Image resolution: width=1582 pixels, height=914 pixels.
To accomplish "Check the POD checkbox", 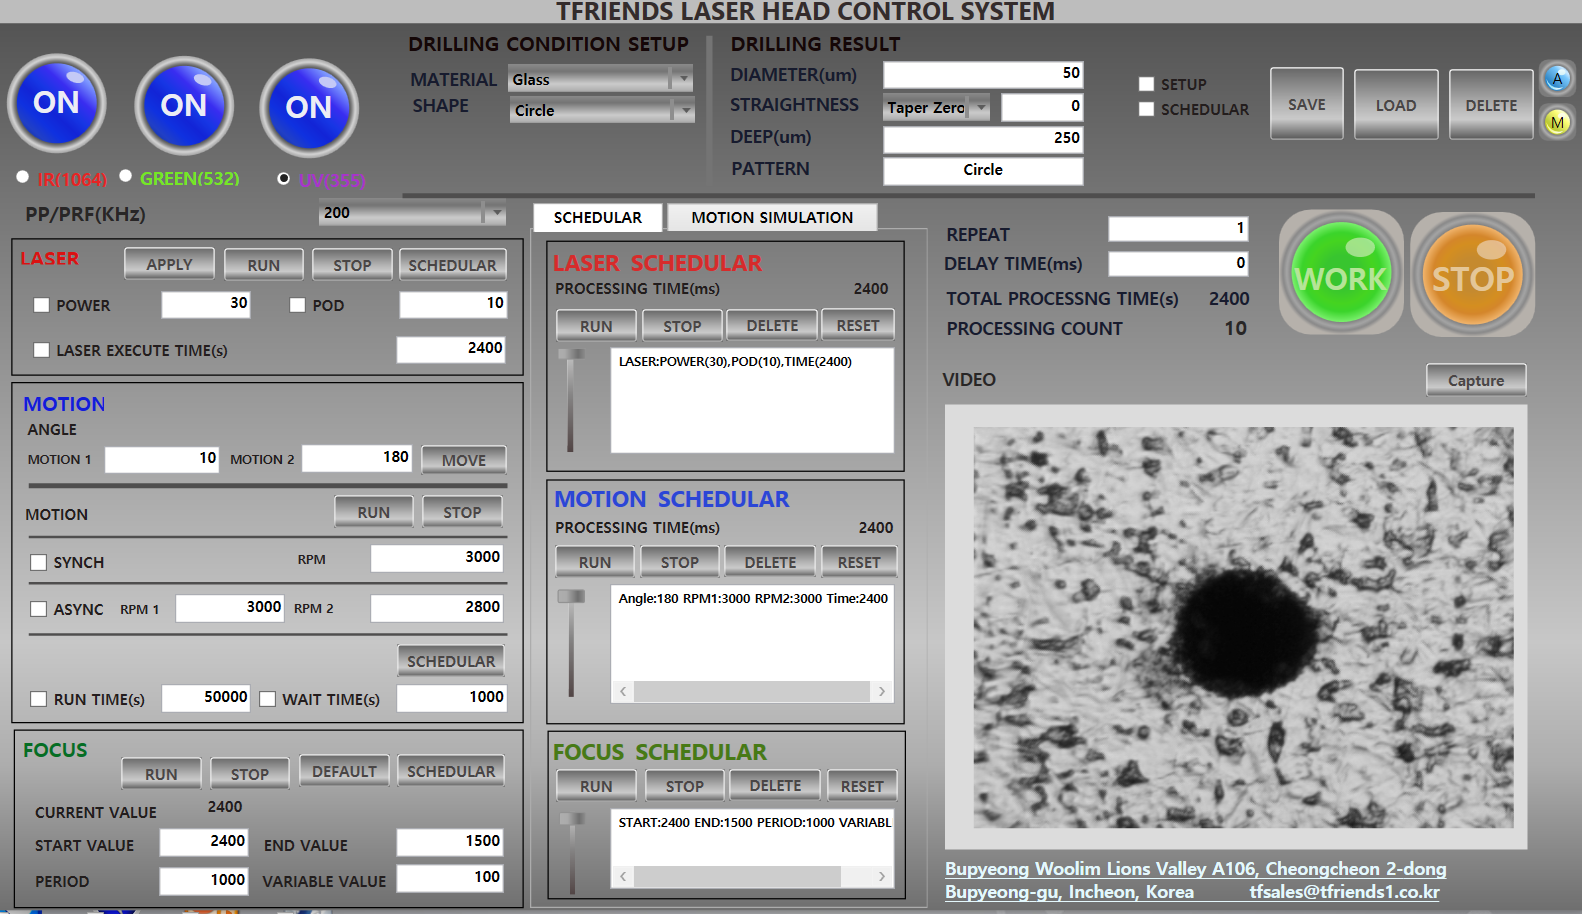I will pos(297,305).
